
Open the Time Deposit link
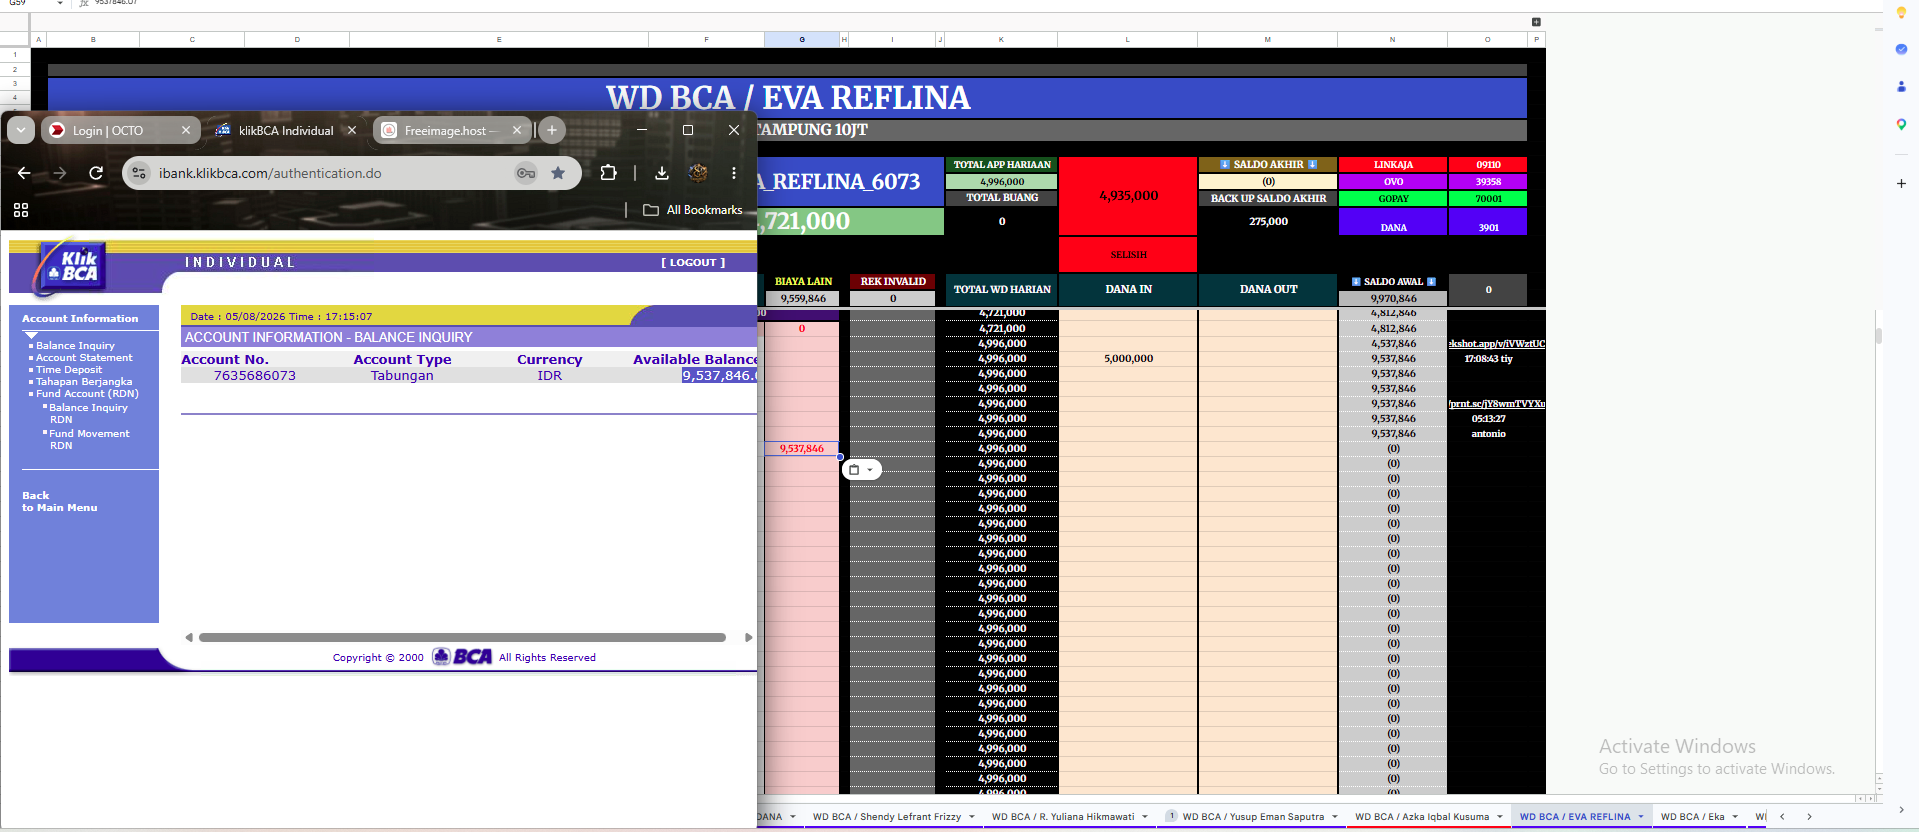69,370
